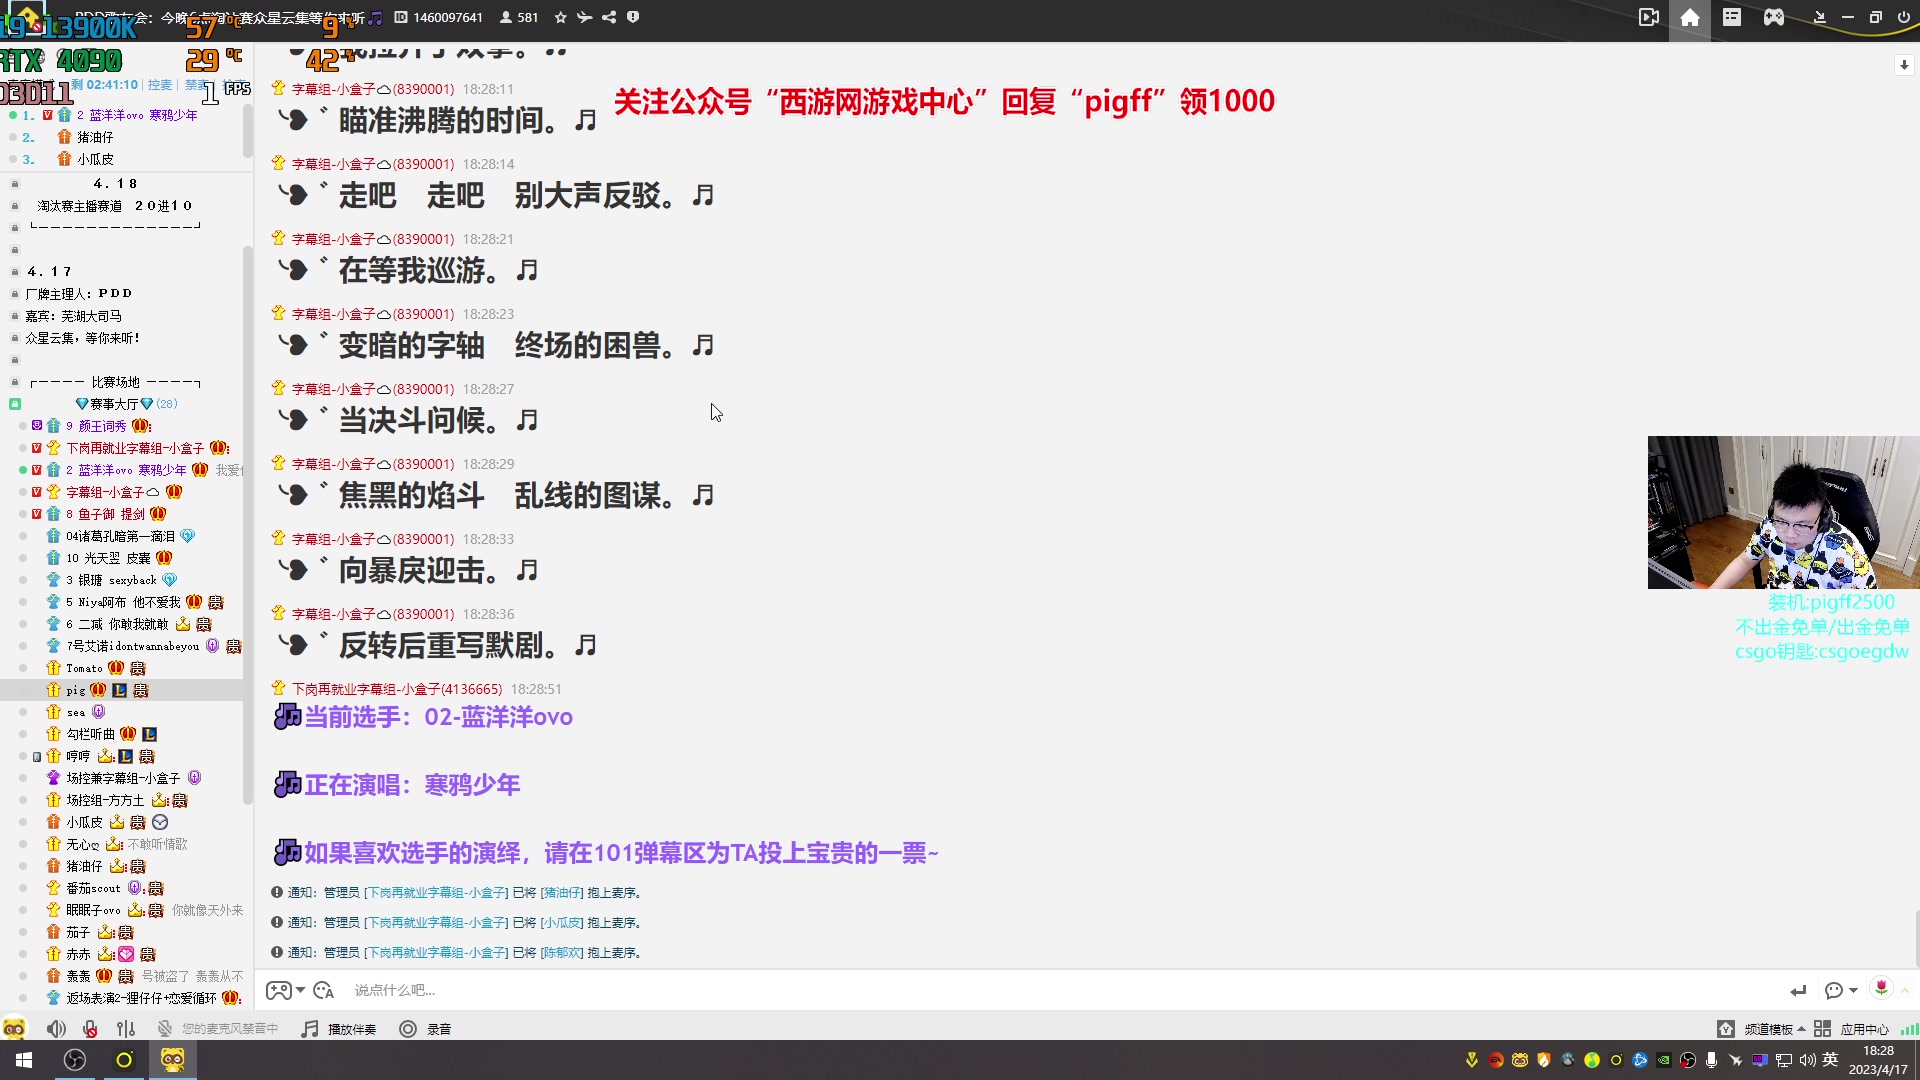This screenshot has height=1080, width=1920.
Task: Open the game controller icon in chat input
Action: tap(279, 990)
